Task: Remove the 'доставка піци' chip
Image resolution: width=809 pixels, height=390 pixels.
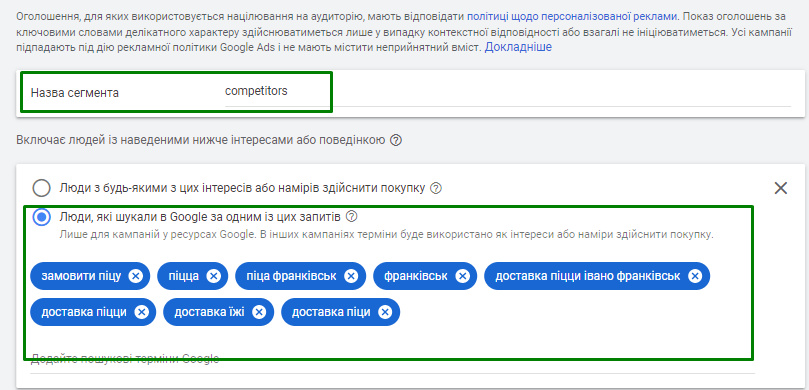Action: tap(385, 312)
